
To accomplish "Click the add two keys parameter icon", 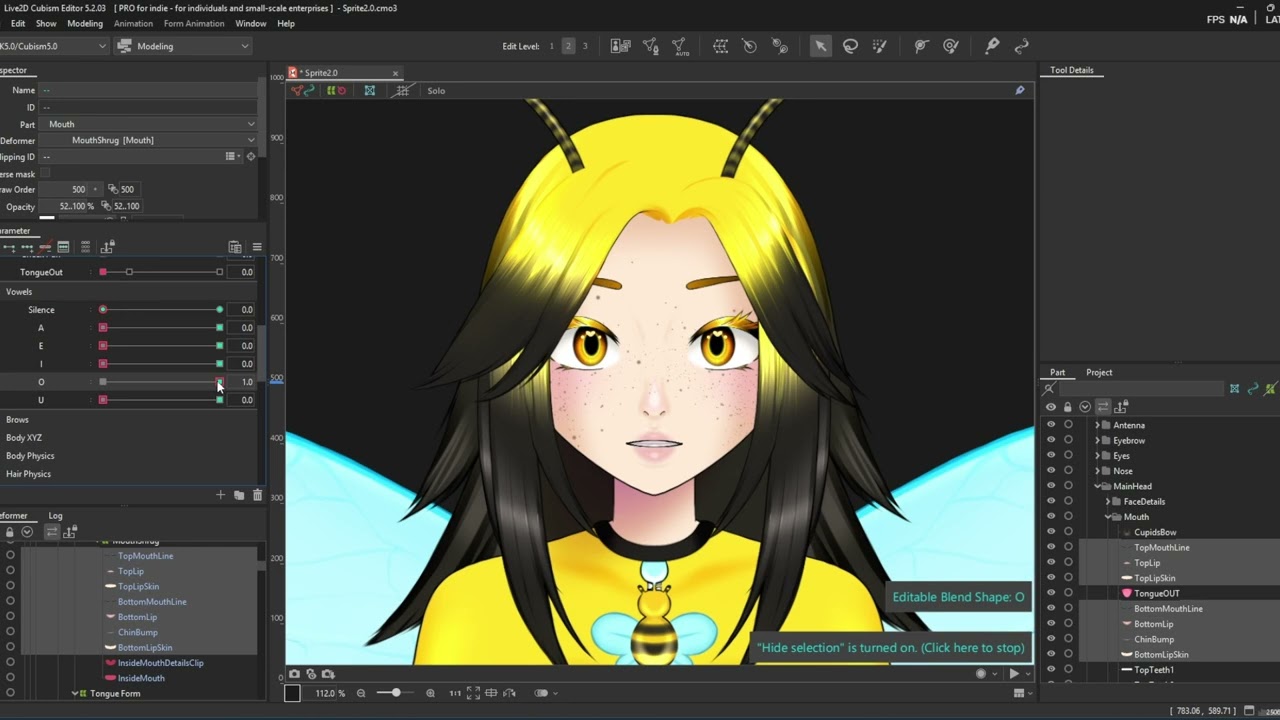I will [x=8, y=247].
